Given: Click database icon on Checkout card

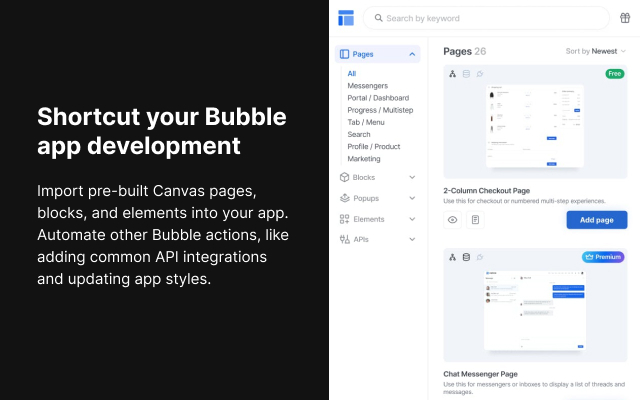Looking at the screenshot, I should 466,74.
